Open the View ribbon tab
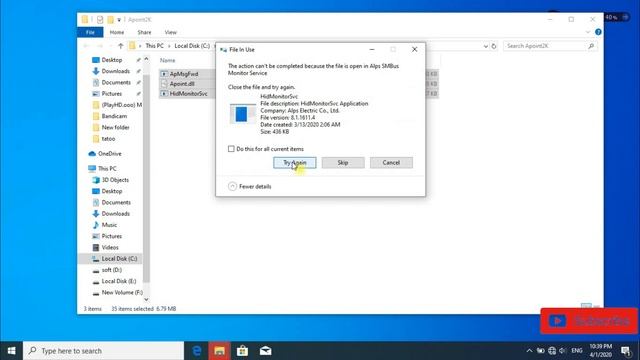Image resolution: width=640 pixels, height=360 pixels. coord(171,32)
